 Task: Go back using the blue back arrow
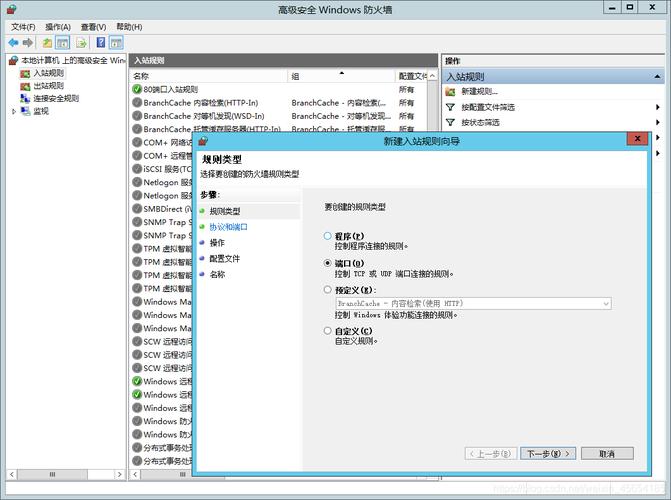coord(13,42)
